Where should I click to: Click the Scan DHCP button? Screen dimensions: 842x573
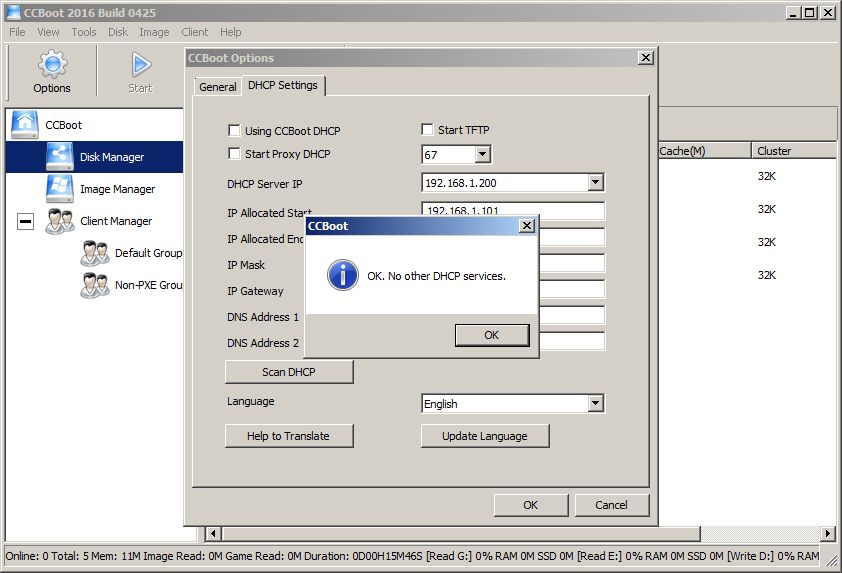289,372
